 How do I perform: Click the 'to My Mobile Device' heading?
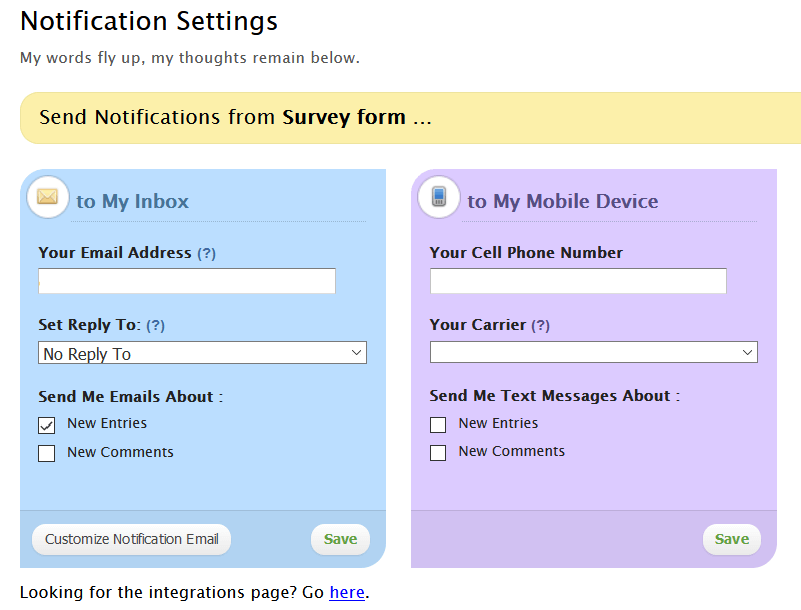(x=563, y=201)
